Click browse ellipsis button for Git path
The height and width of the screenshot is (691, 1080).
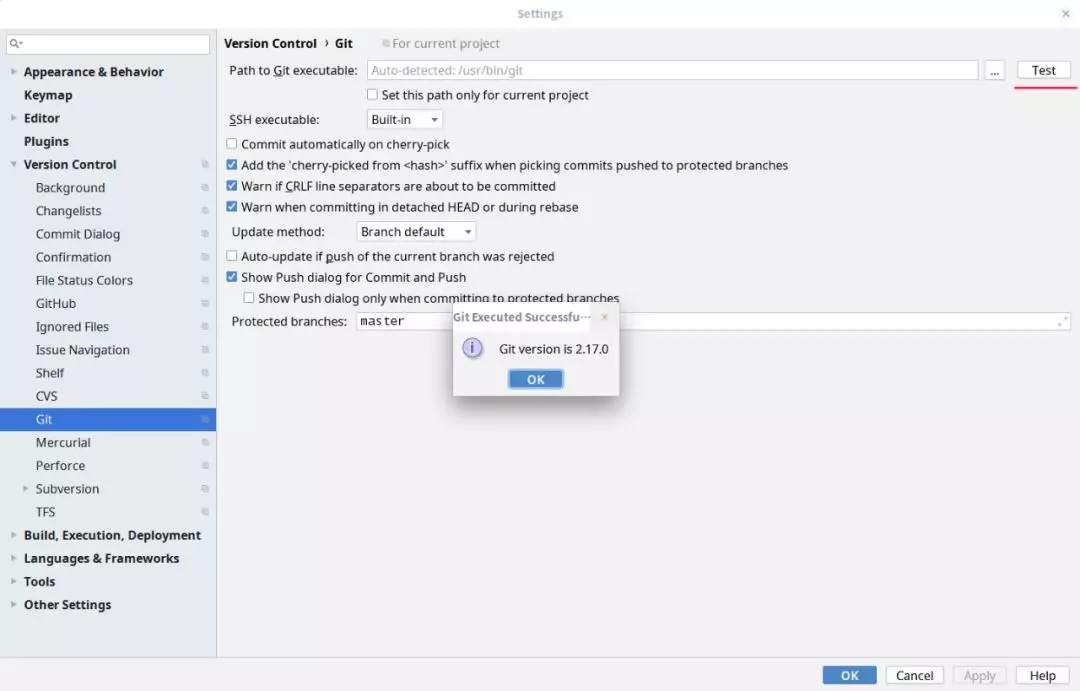(x=994, y=70)
